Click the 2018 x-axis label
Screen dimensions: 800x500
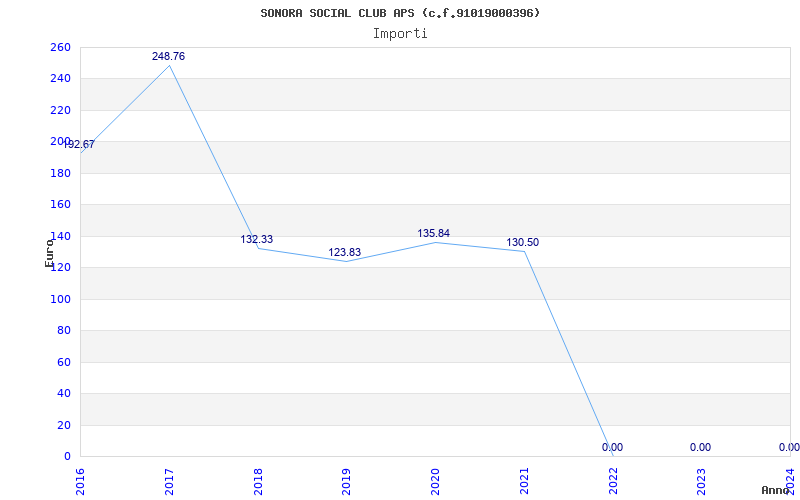point(258,481)
